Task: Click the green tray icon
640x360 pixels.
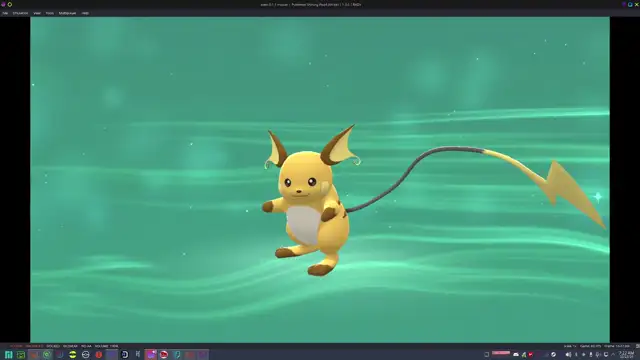Action: pyautogui.click(x=524, y=355)
